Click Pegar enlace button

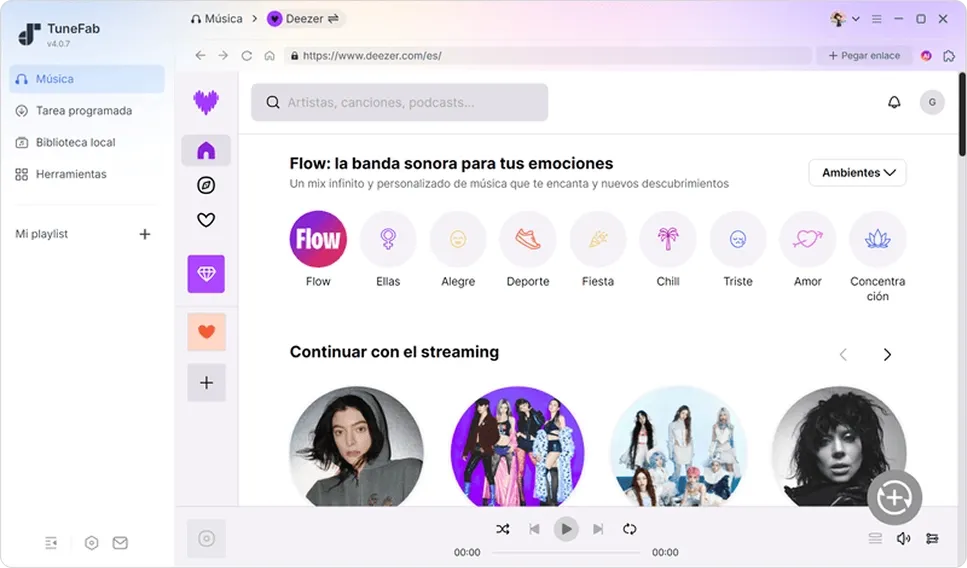click(864, 56)
